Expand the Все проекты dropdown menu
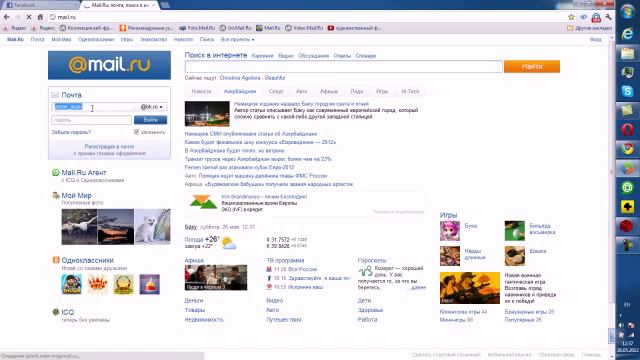Screen dimensions: 640x360 [x=237, y=40]
